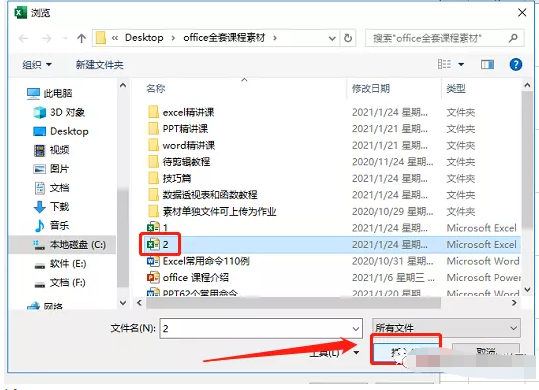Sort by the 修改日期 column header
539x390 pixels.
point(371,89)
